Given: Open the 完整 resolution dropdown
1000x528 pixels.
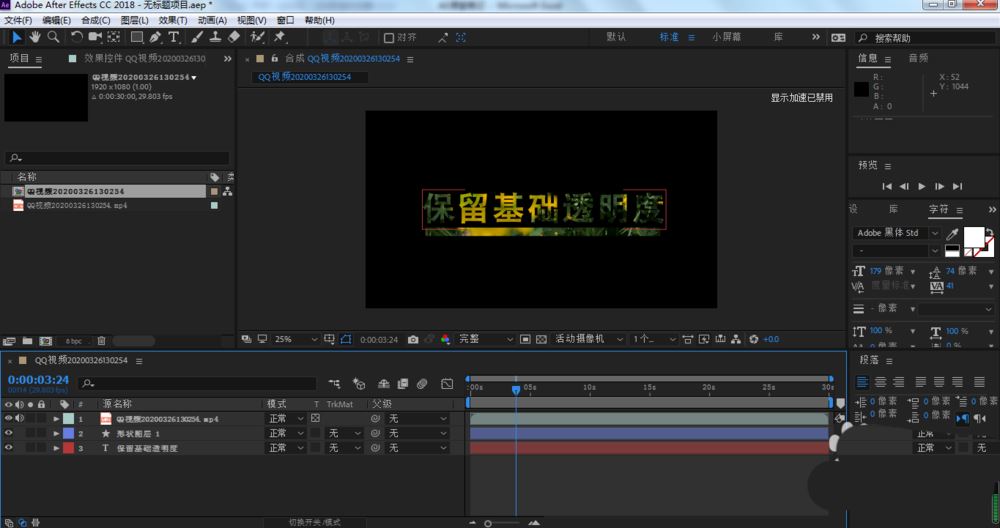Looking at the screenshot, I should (x=485, y=339).
